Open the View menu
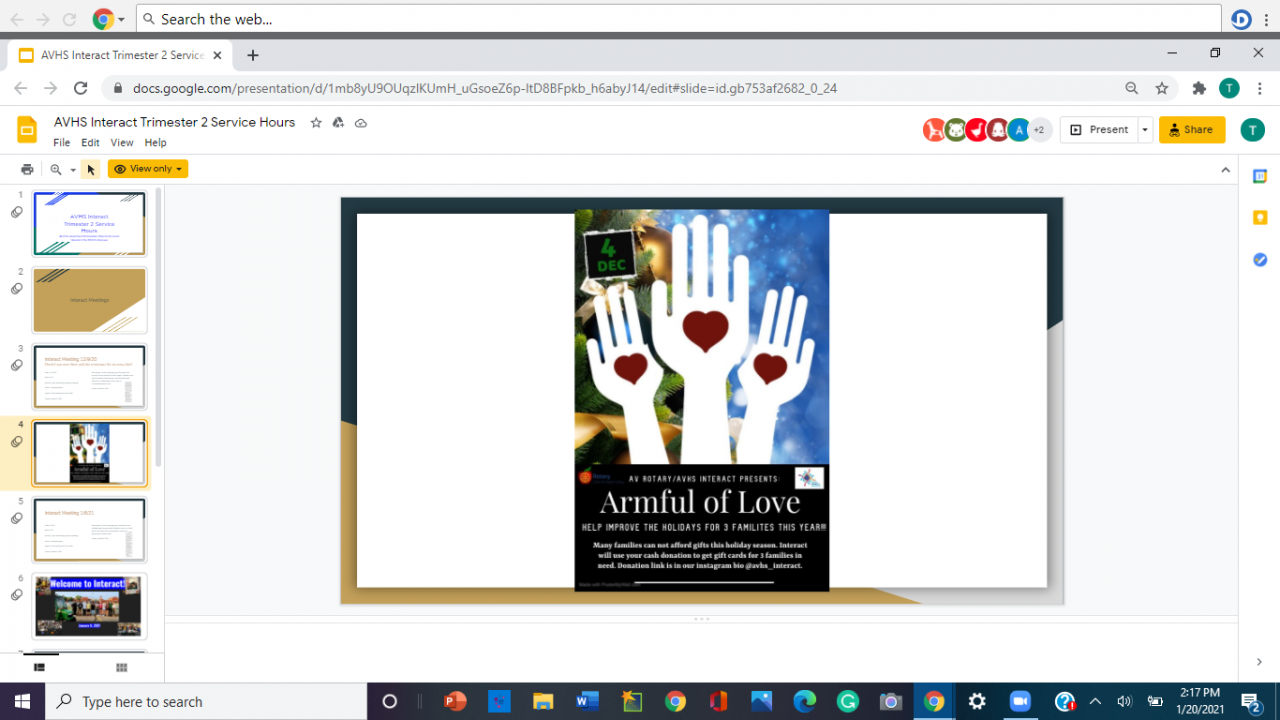 point(122,143)
